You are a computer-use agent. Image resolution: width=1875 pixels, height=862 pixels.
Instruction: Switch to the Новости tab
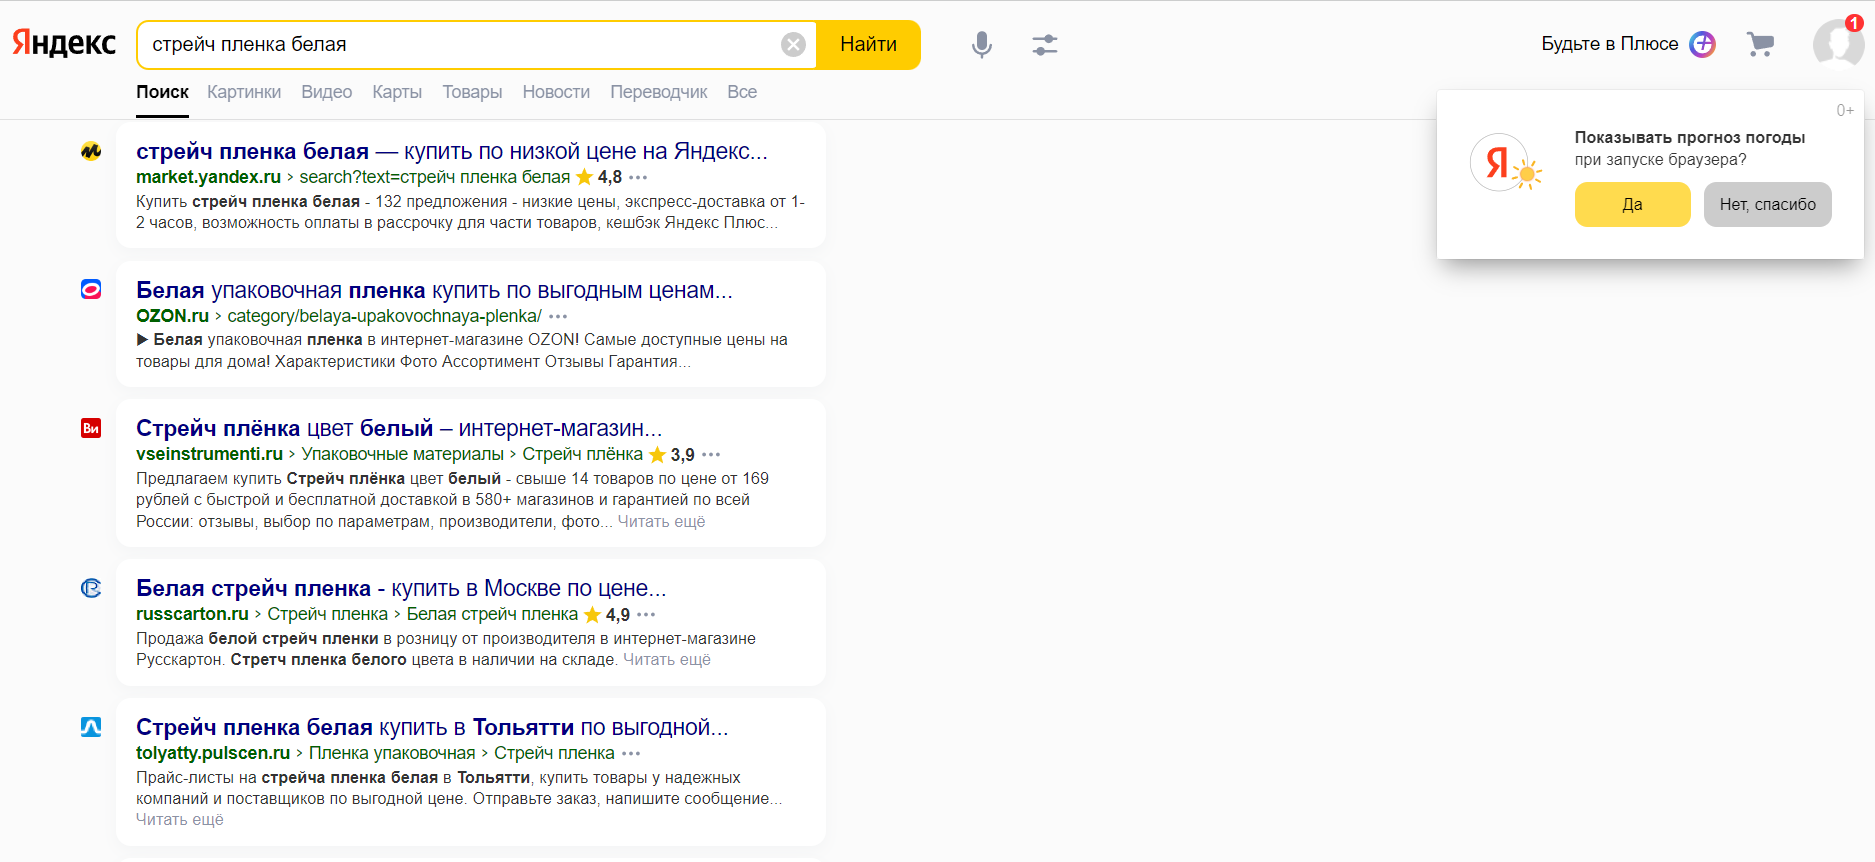pos(556,92)
